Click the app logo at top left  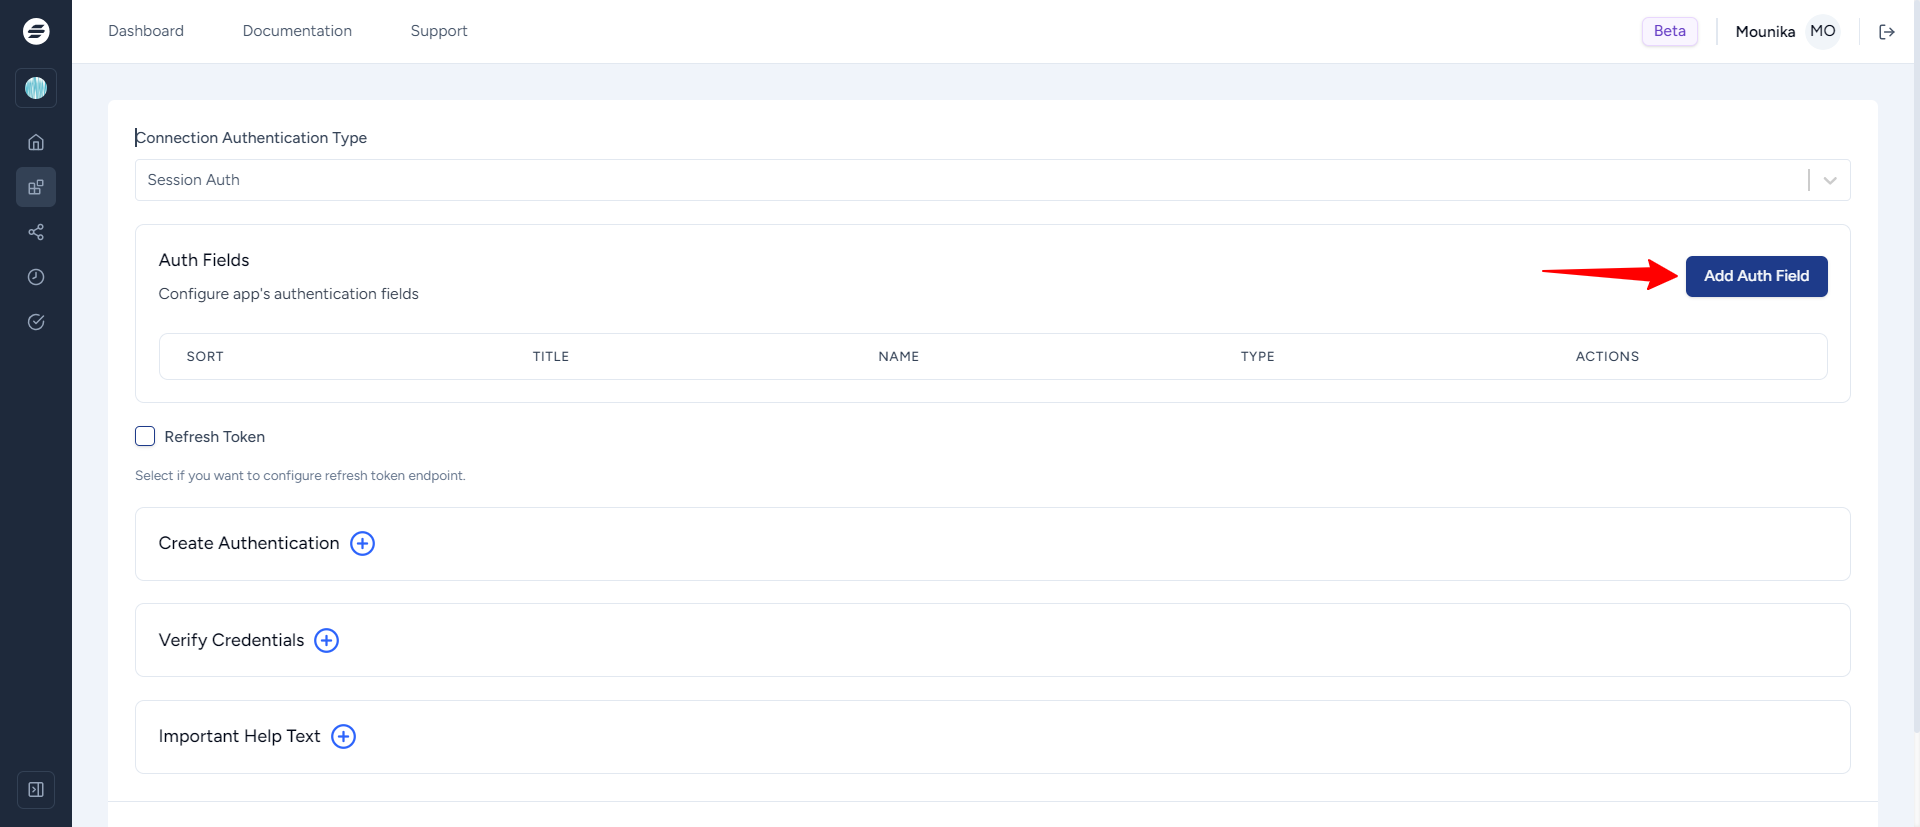(x=36, y=31)
